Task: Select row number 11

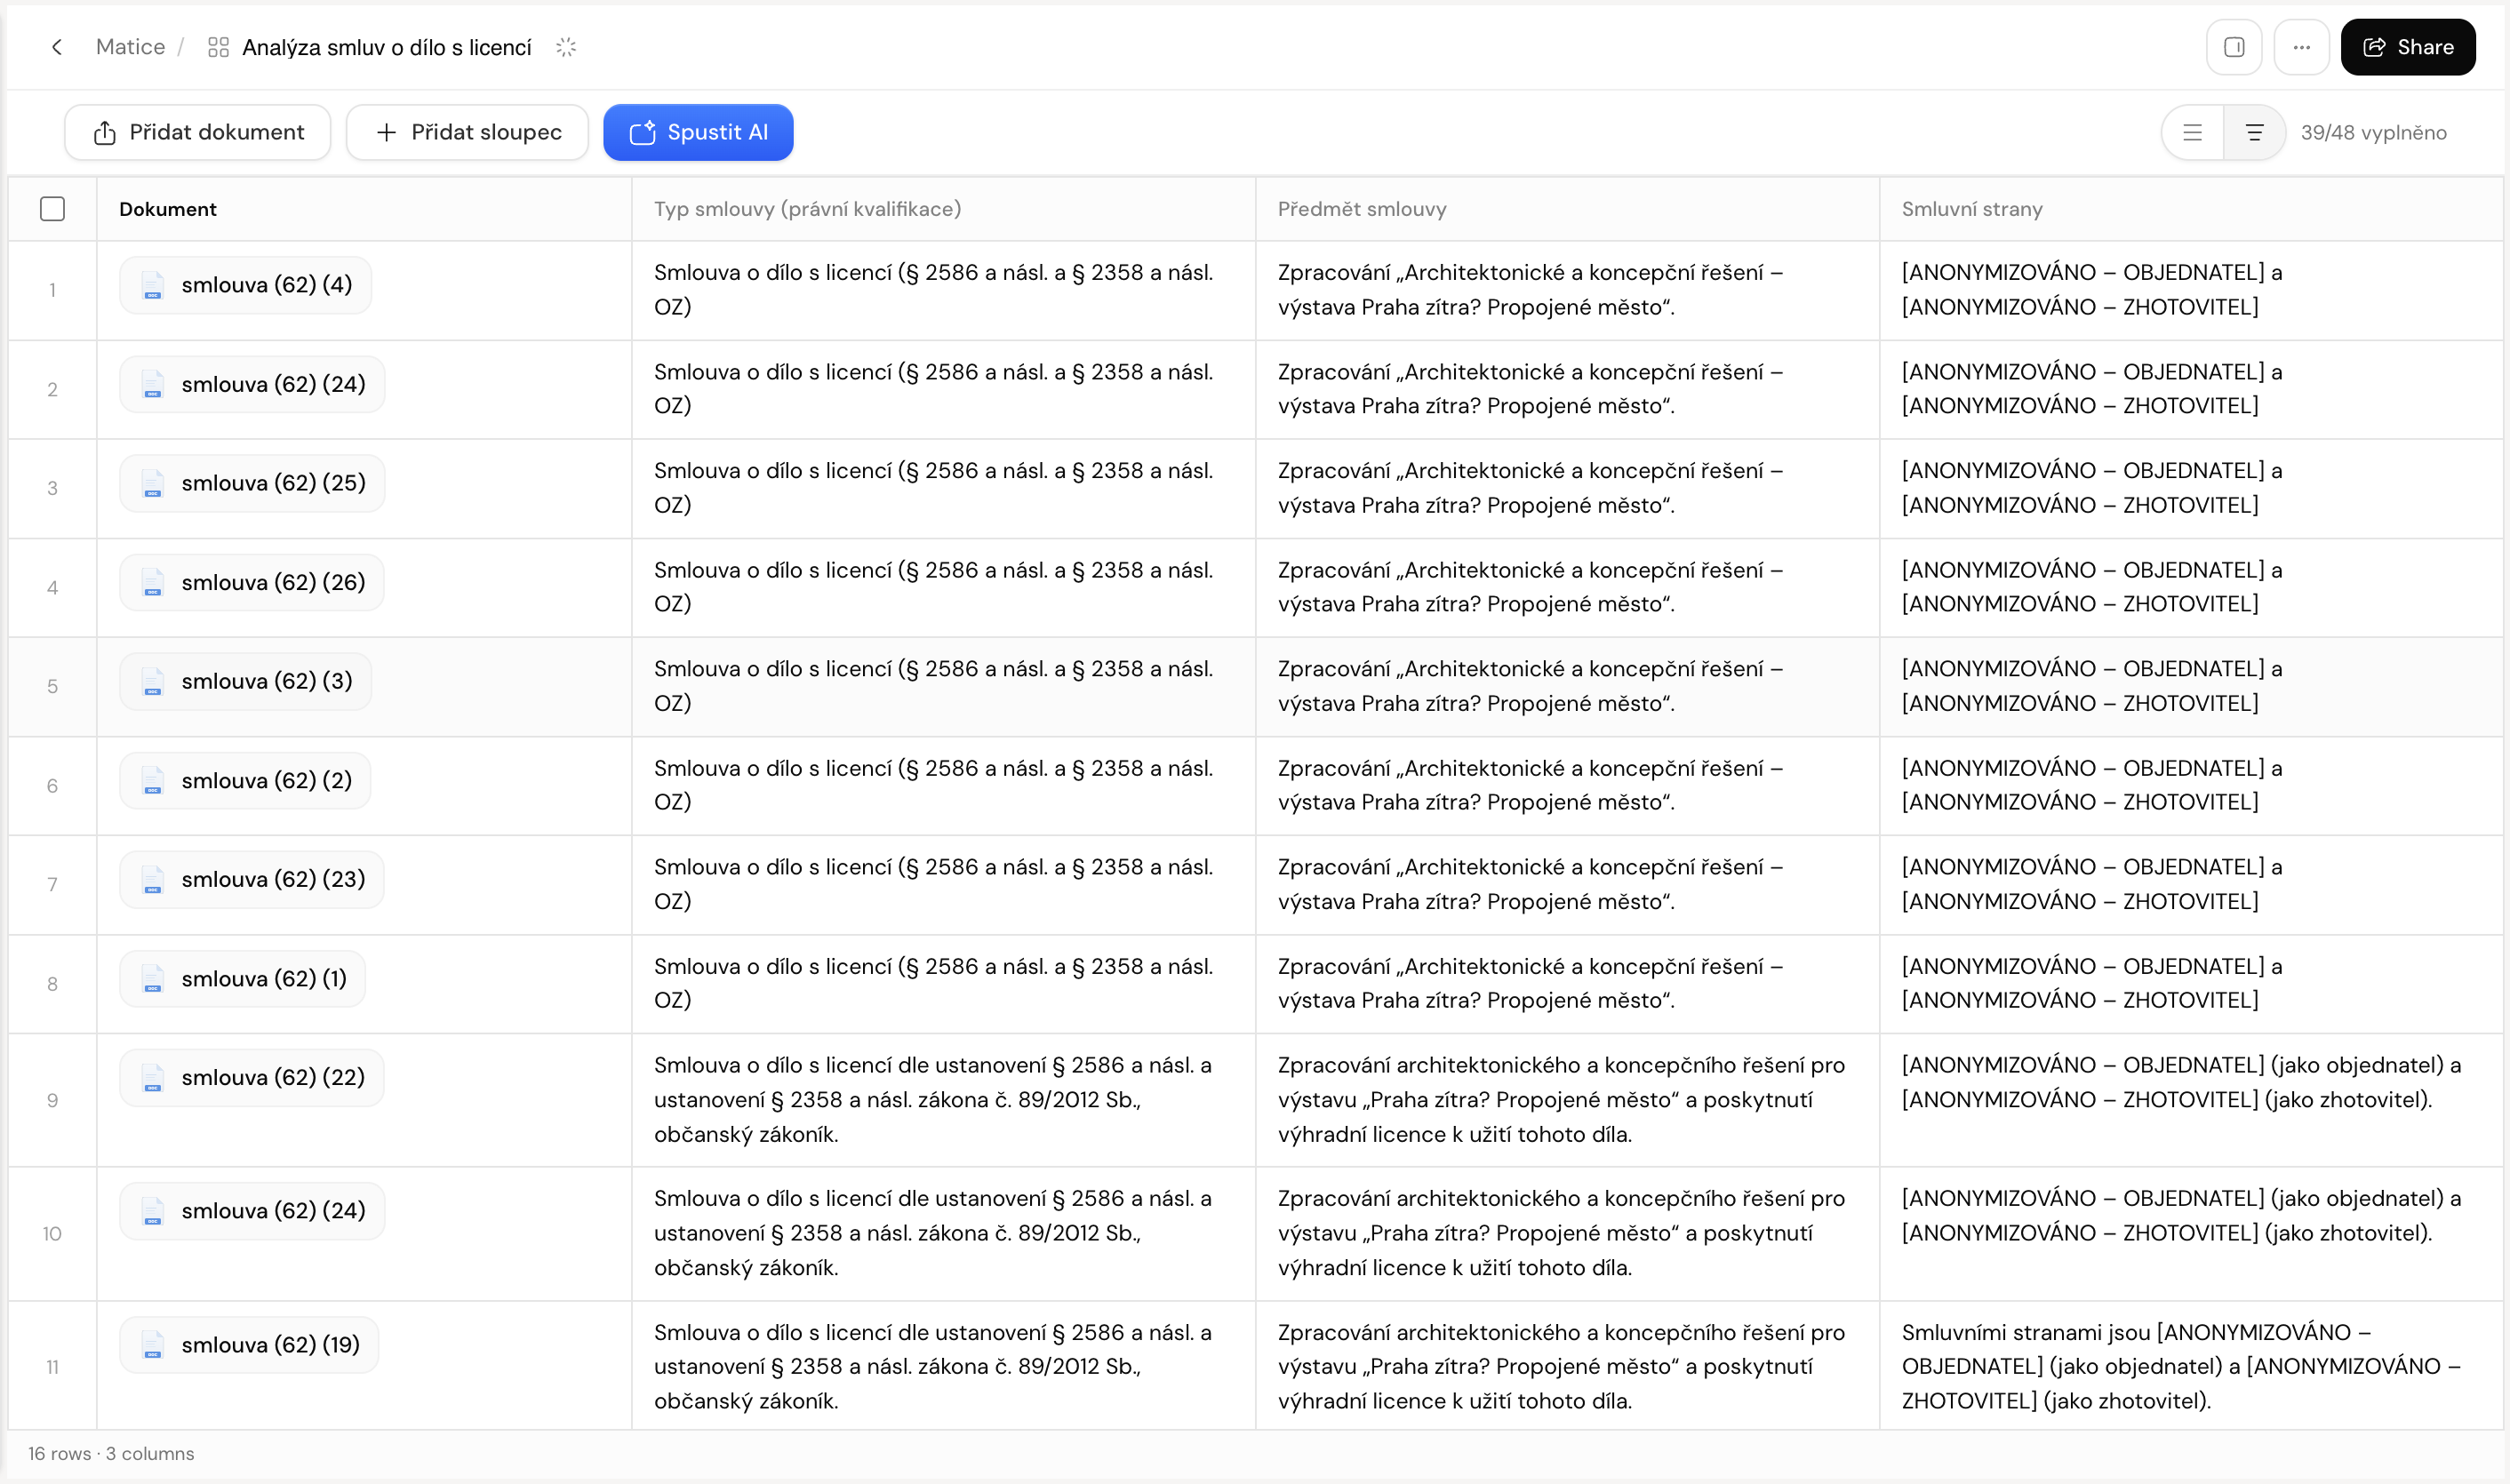Action: pos(52,1366)
